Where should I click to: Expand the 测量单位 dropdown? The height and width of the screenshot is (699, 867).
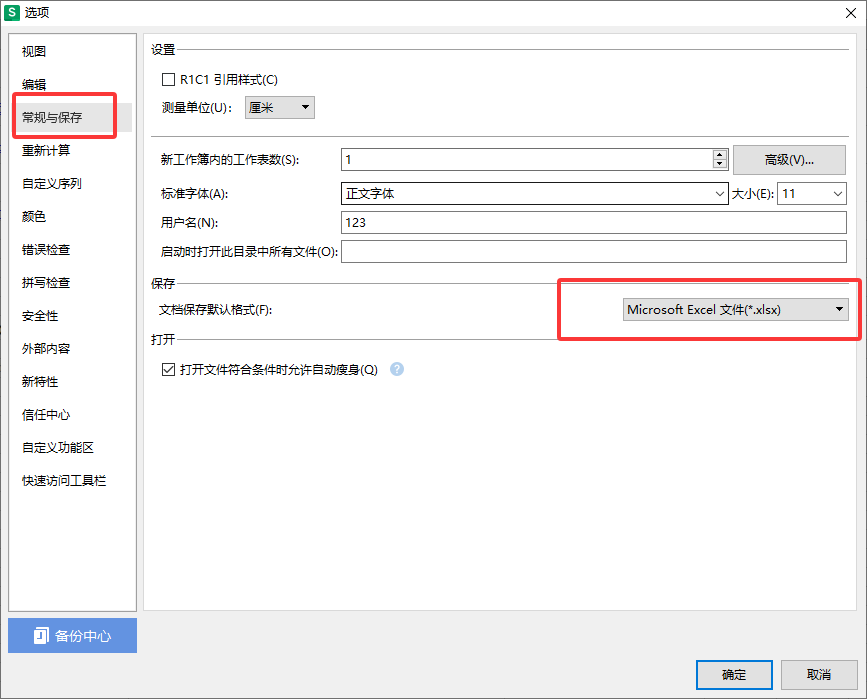280,108
